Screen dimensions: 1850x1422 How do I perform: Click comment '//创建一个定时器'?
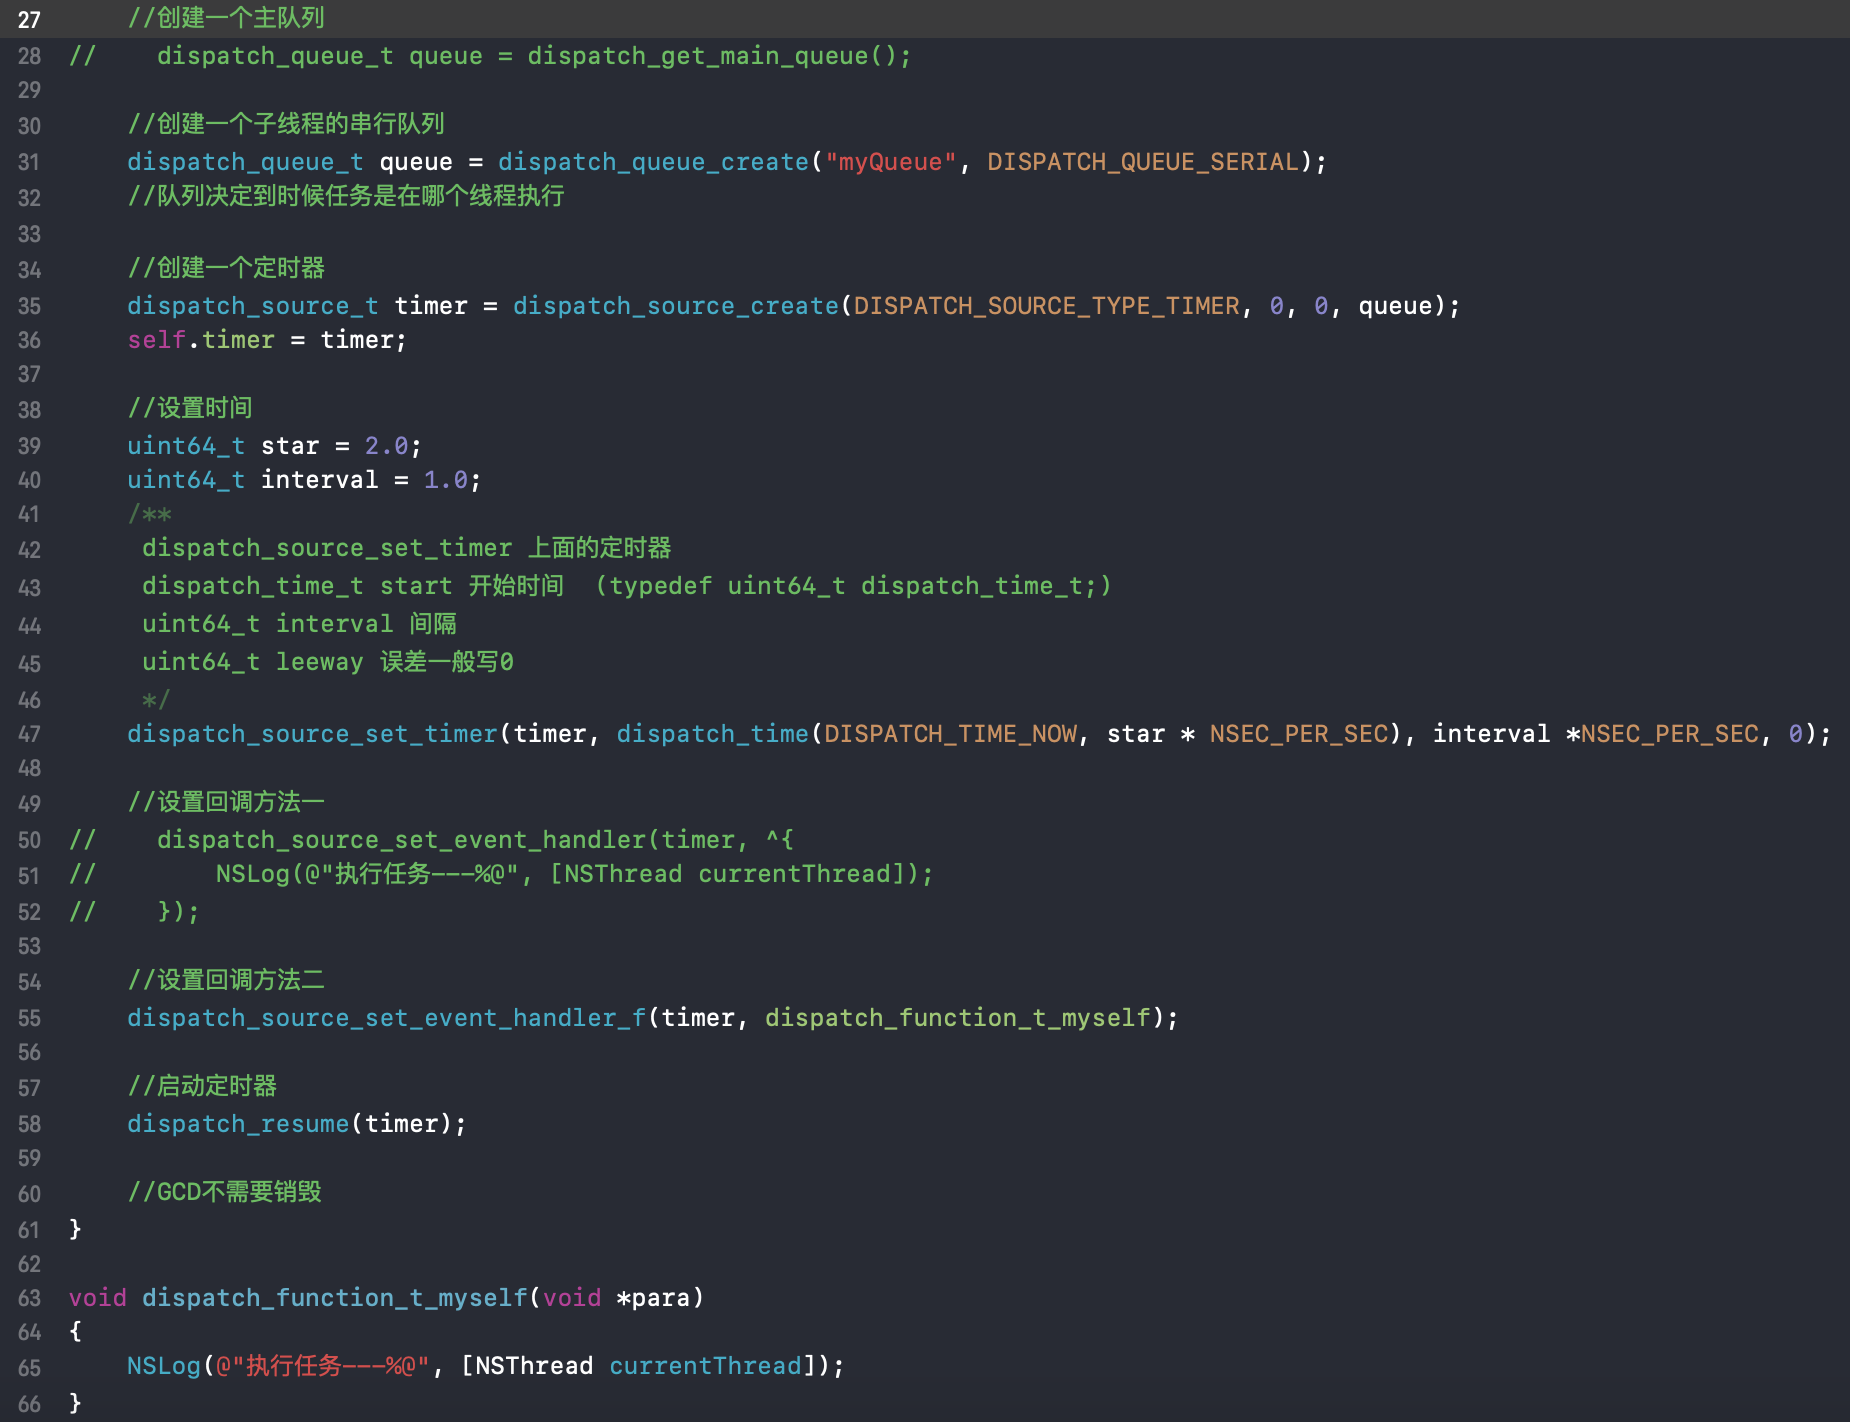(226, 268)
